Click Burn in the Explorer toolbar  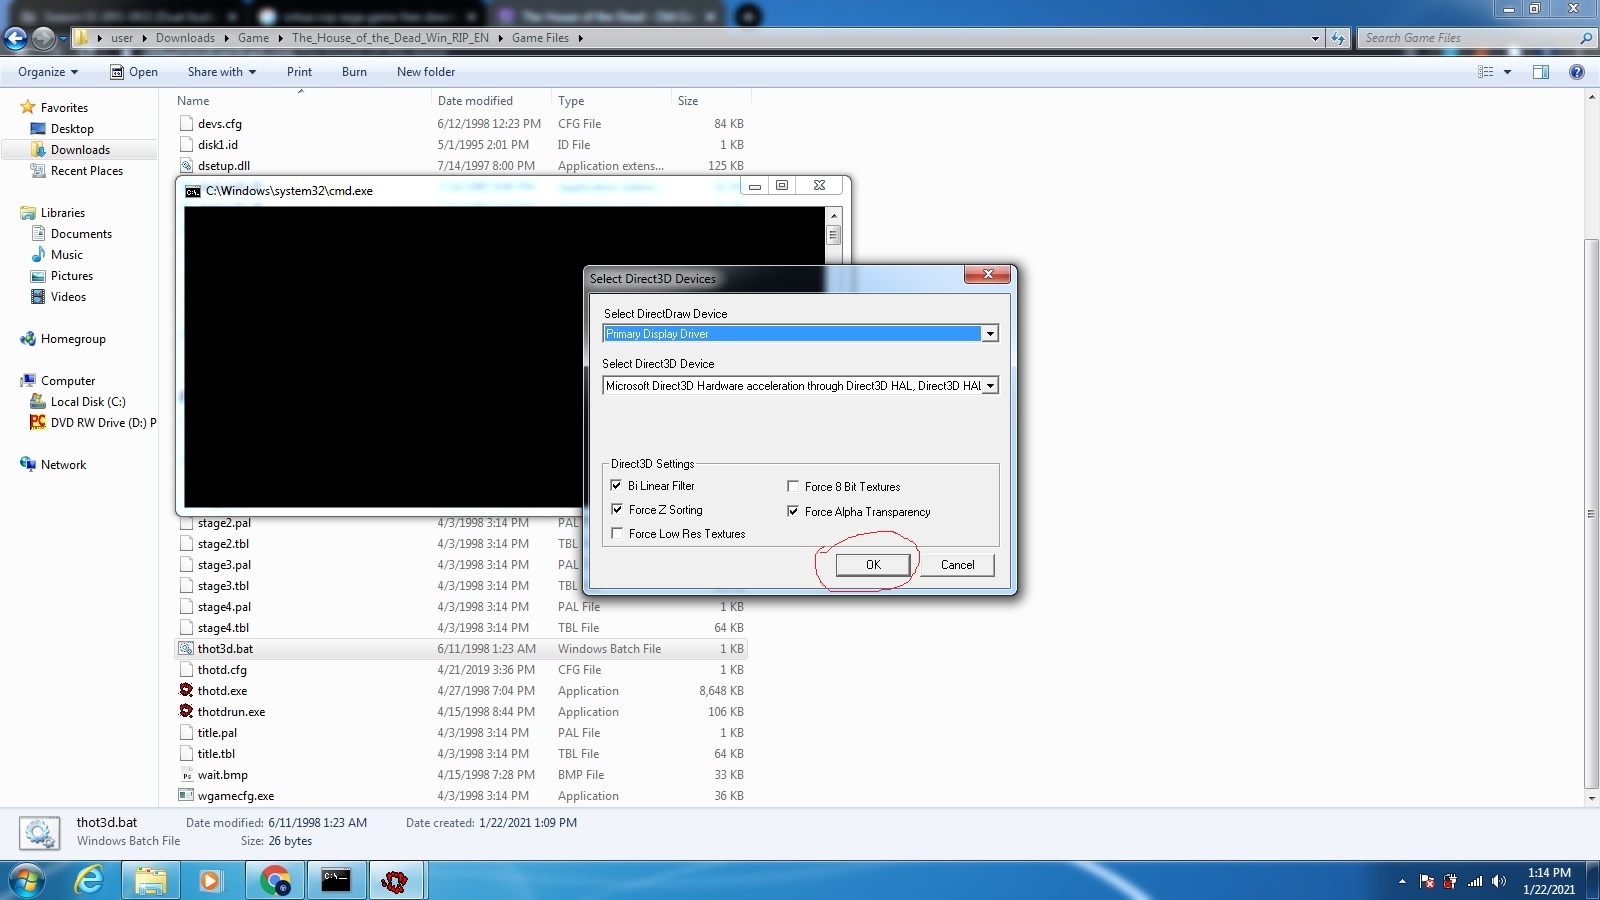(x=354, y=72)
